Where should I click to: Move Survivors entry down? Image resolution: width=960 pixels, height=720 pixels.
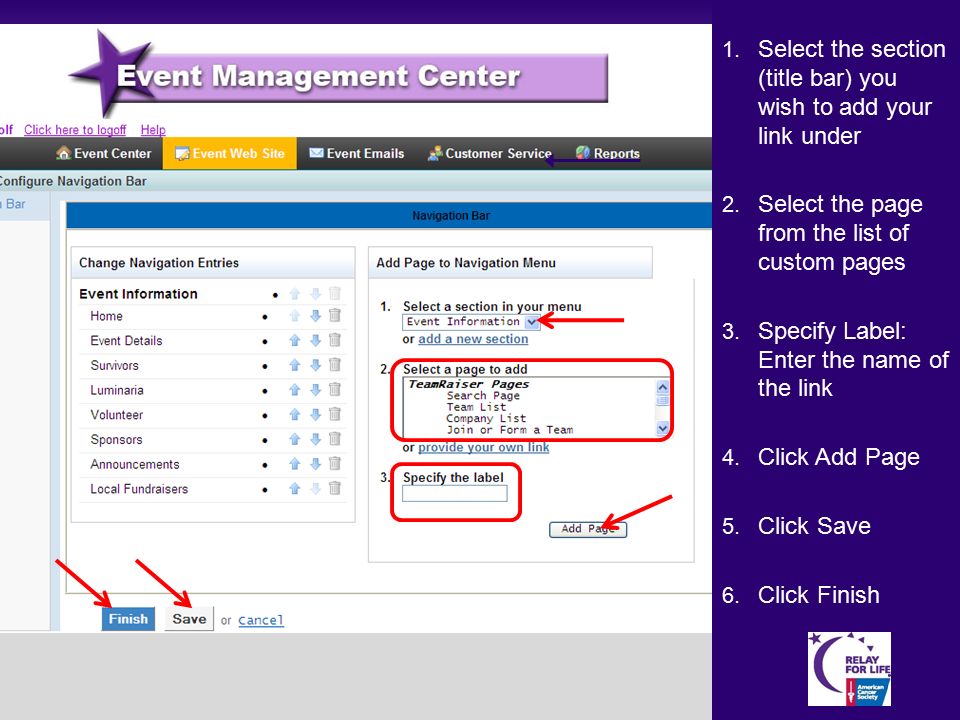click(315, 366)
